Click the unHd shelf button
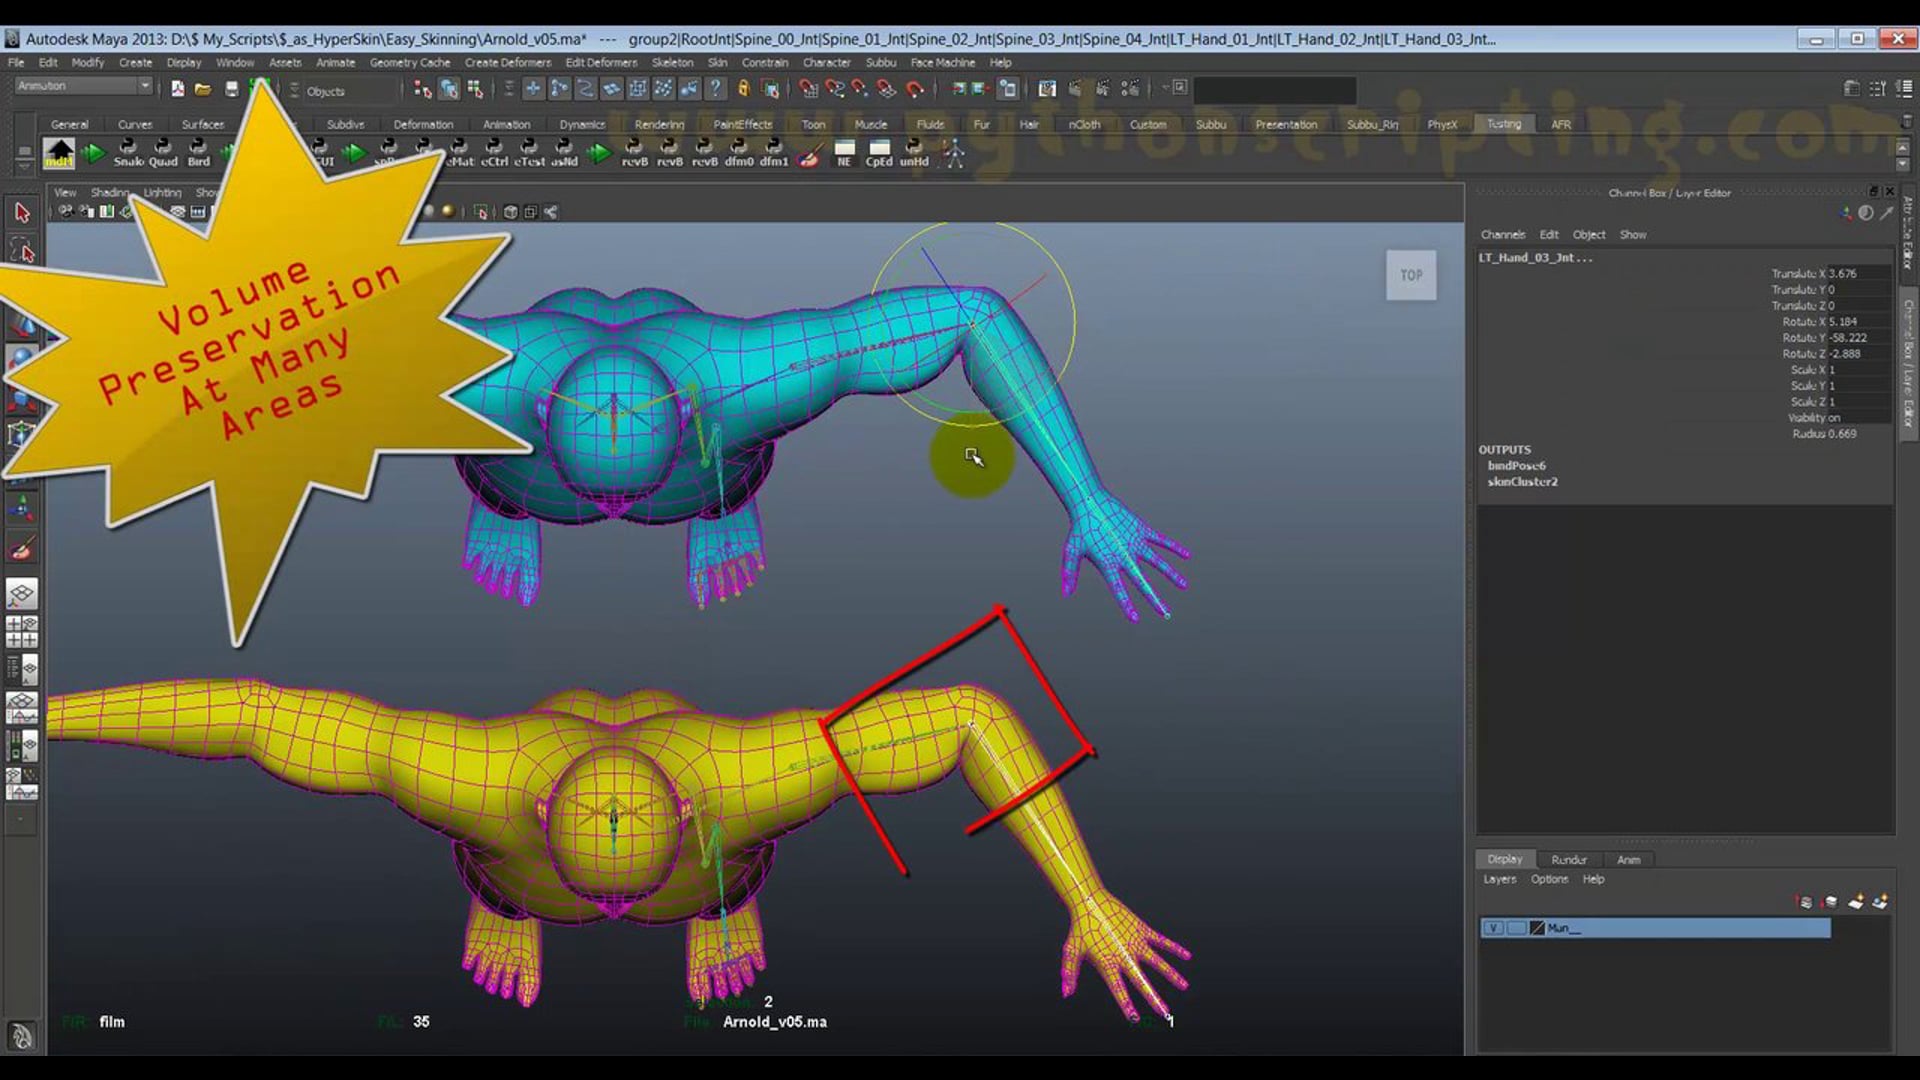The image size is (1920, 1080). tap(914, 153)
